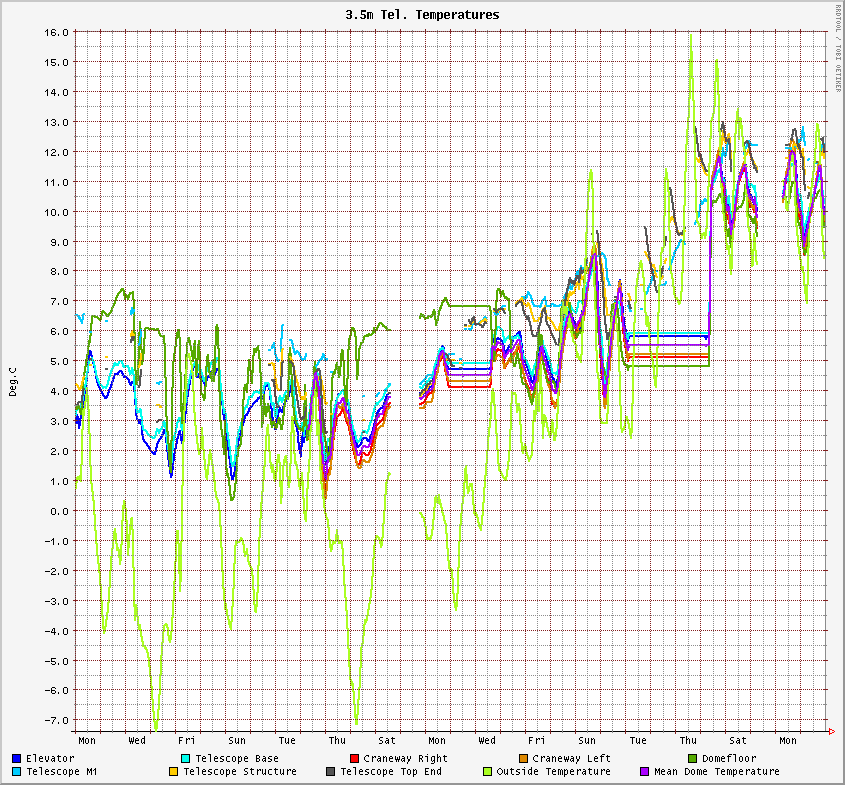Click the 'Mean Dome Temperature' legend text
845x785 pixels.
click(716, 772)
